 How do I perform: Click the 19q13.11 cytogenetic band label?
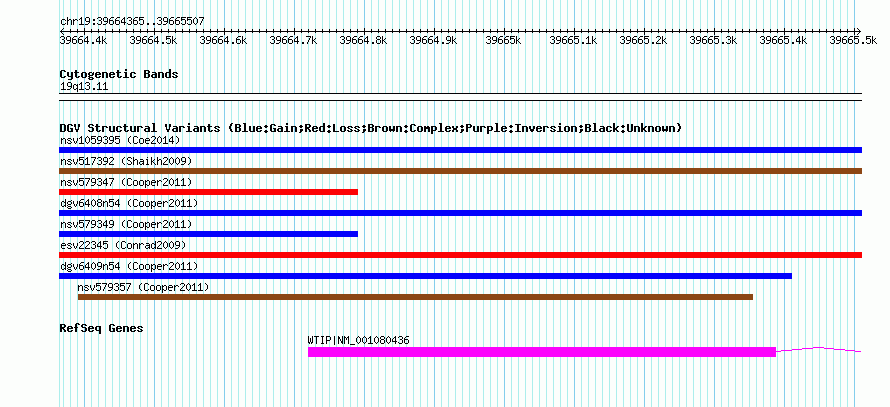click(x=84, y=87)
